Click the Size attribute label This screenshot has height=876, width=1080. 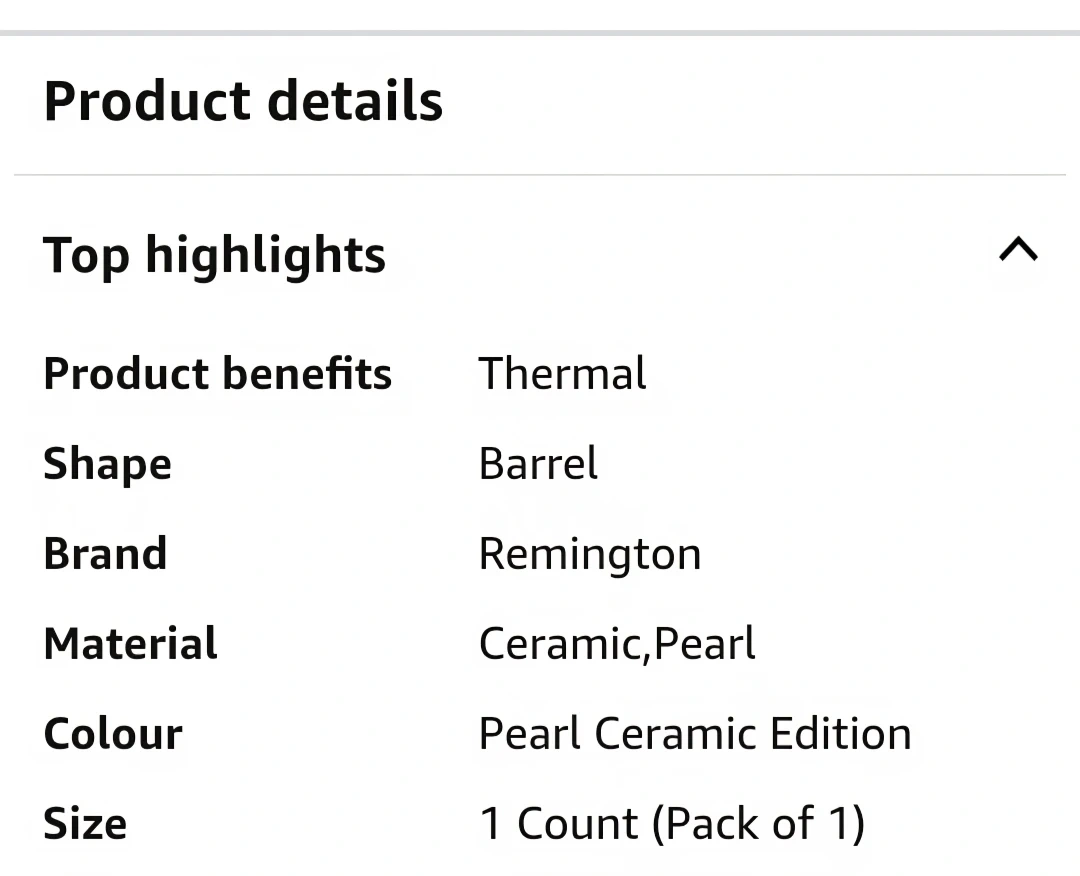coord(85,824)
